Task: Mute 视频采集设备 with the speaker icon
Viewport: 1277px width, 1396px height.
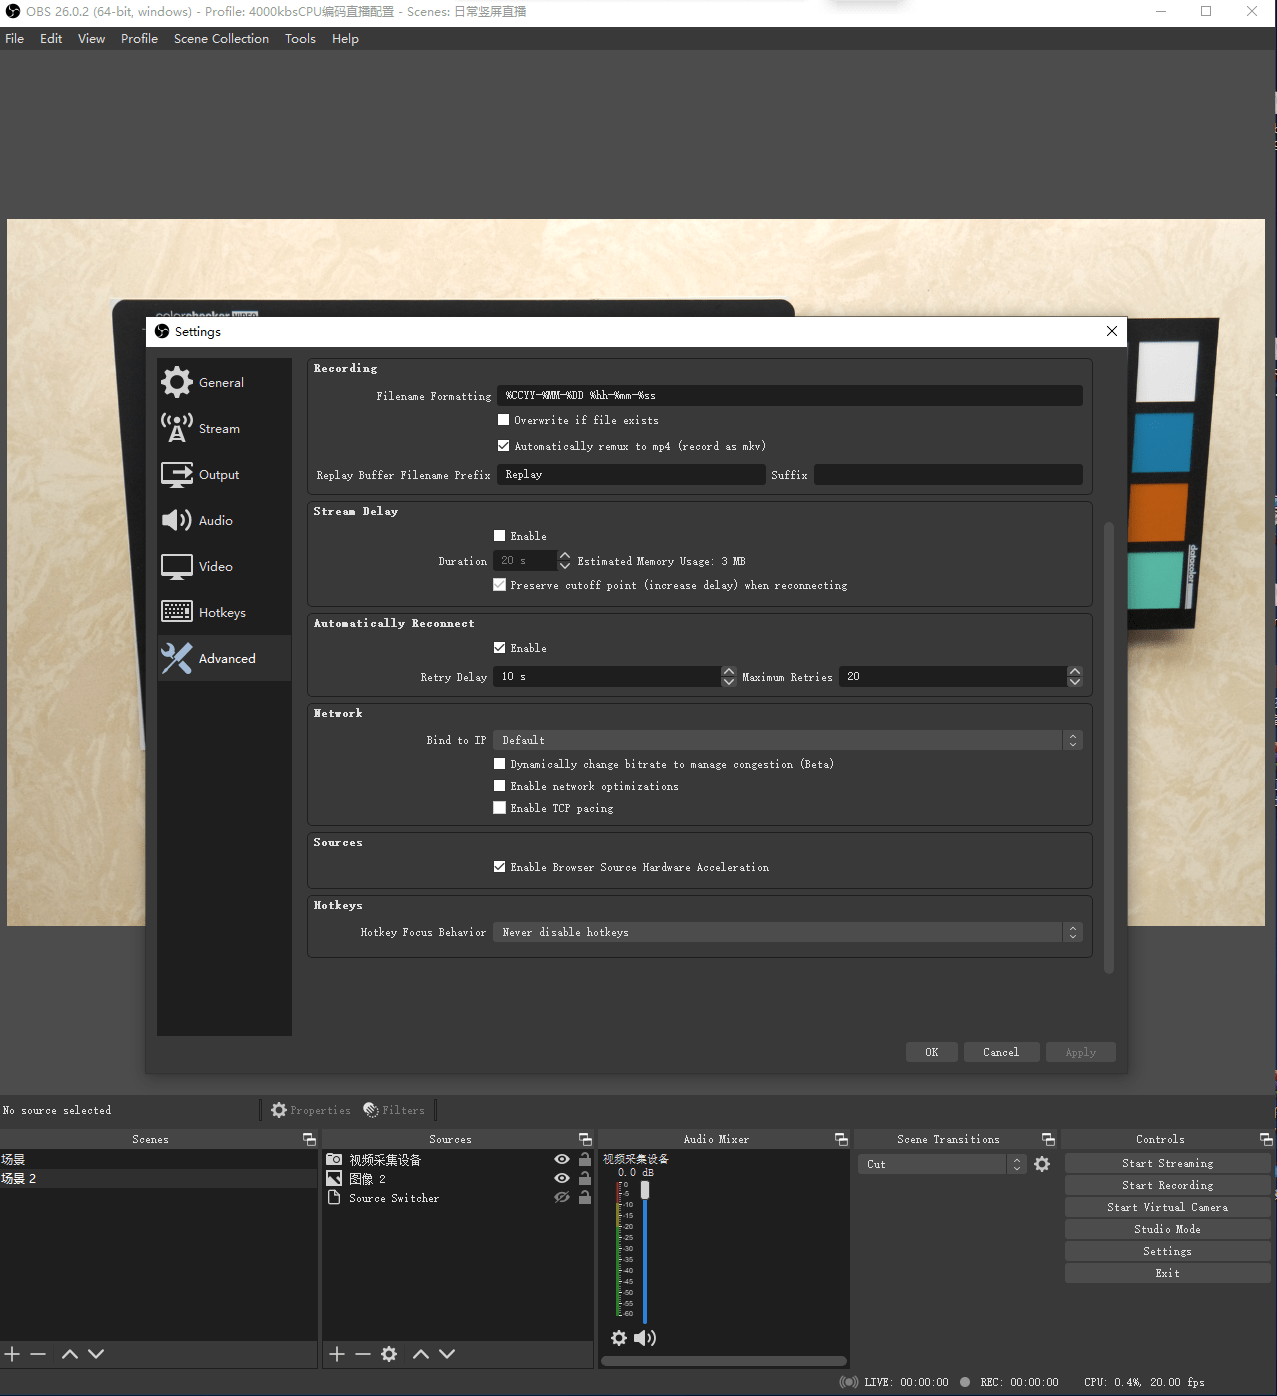Action: click(x=645, y=1338)
